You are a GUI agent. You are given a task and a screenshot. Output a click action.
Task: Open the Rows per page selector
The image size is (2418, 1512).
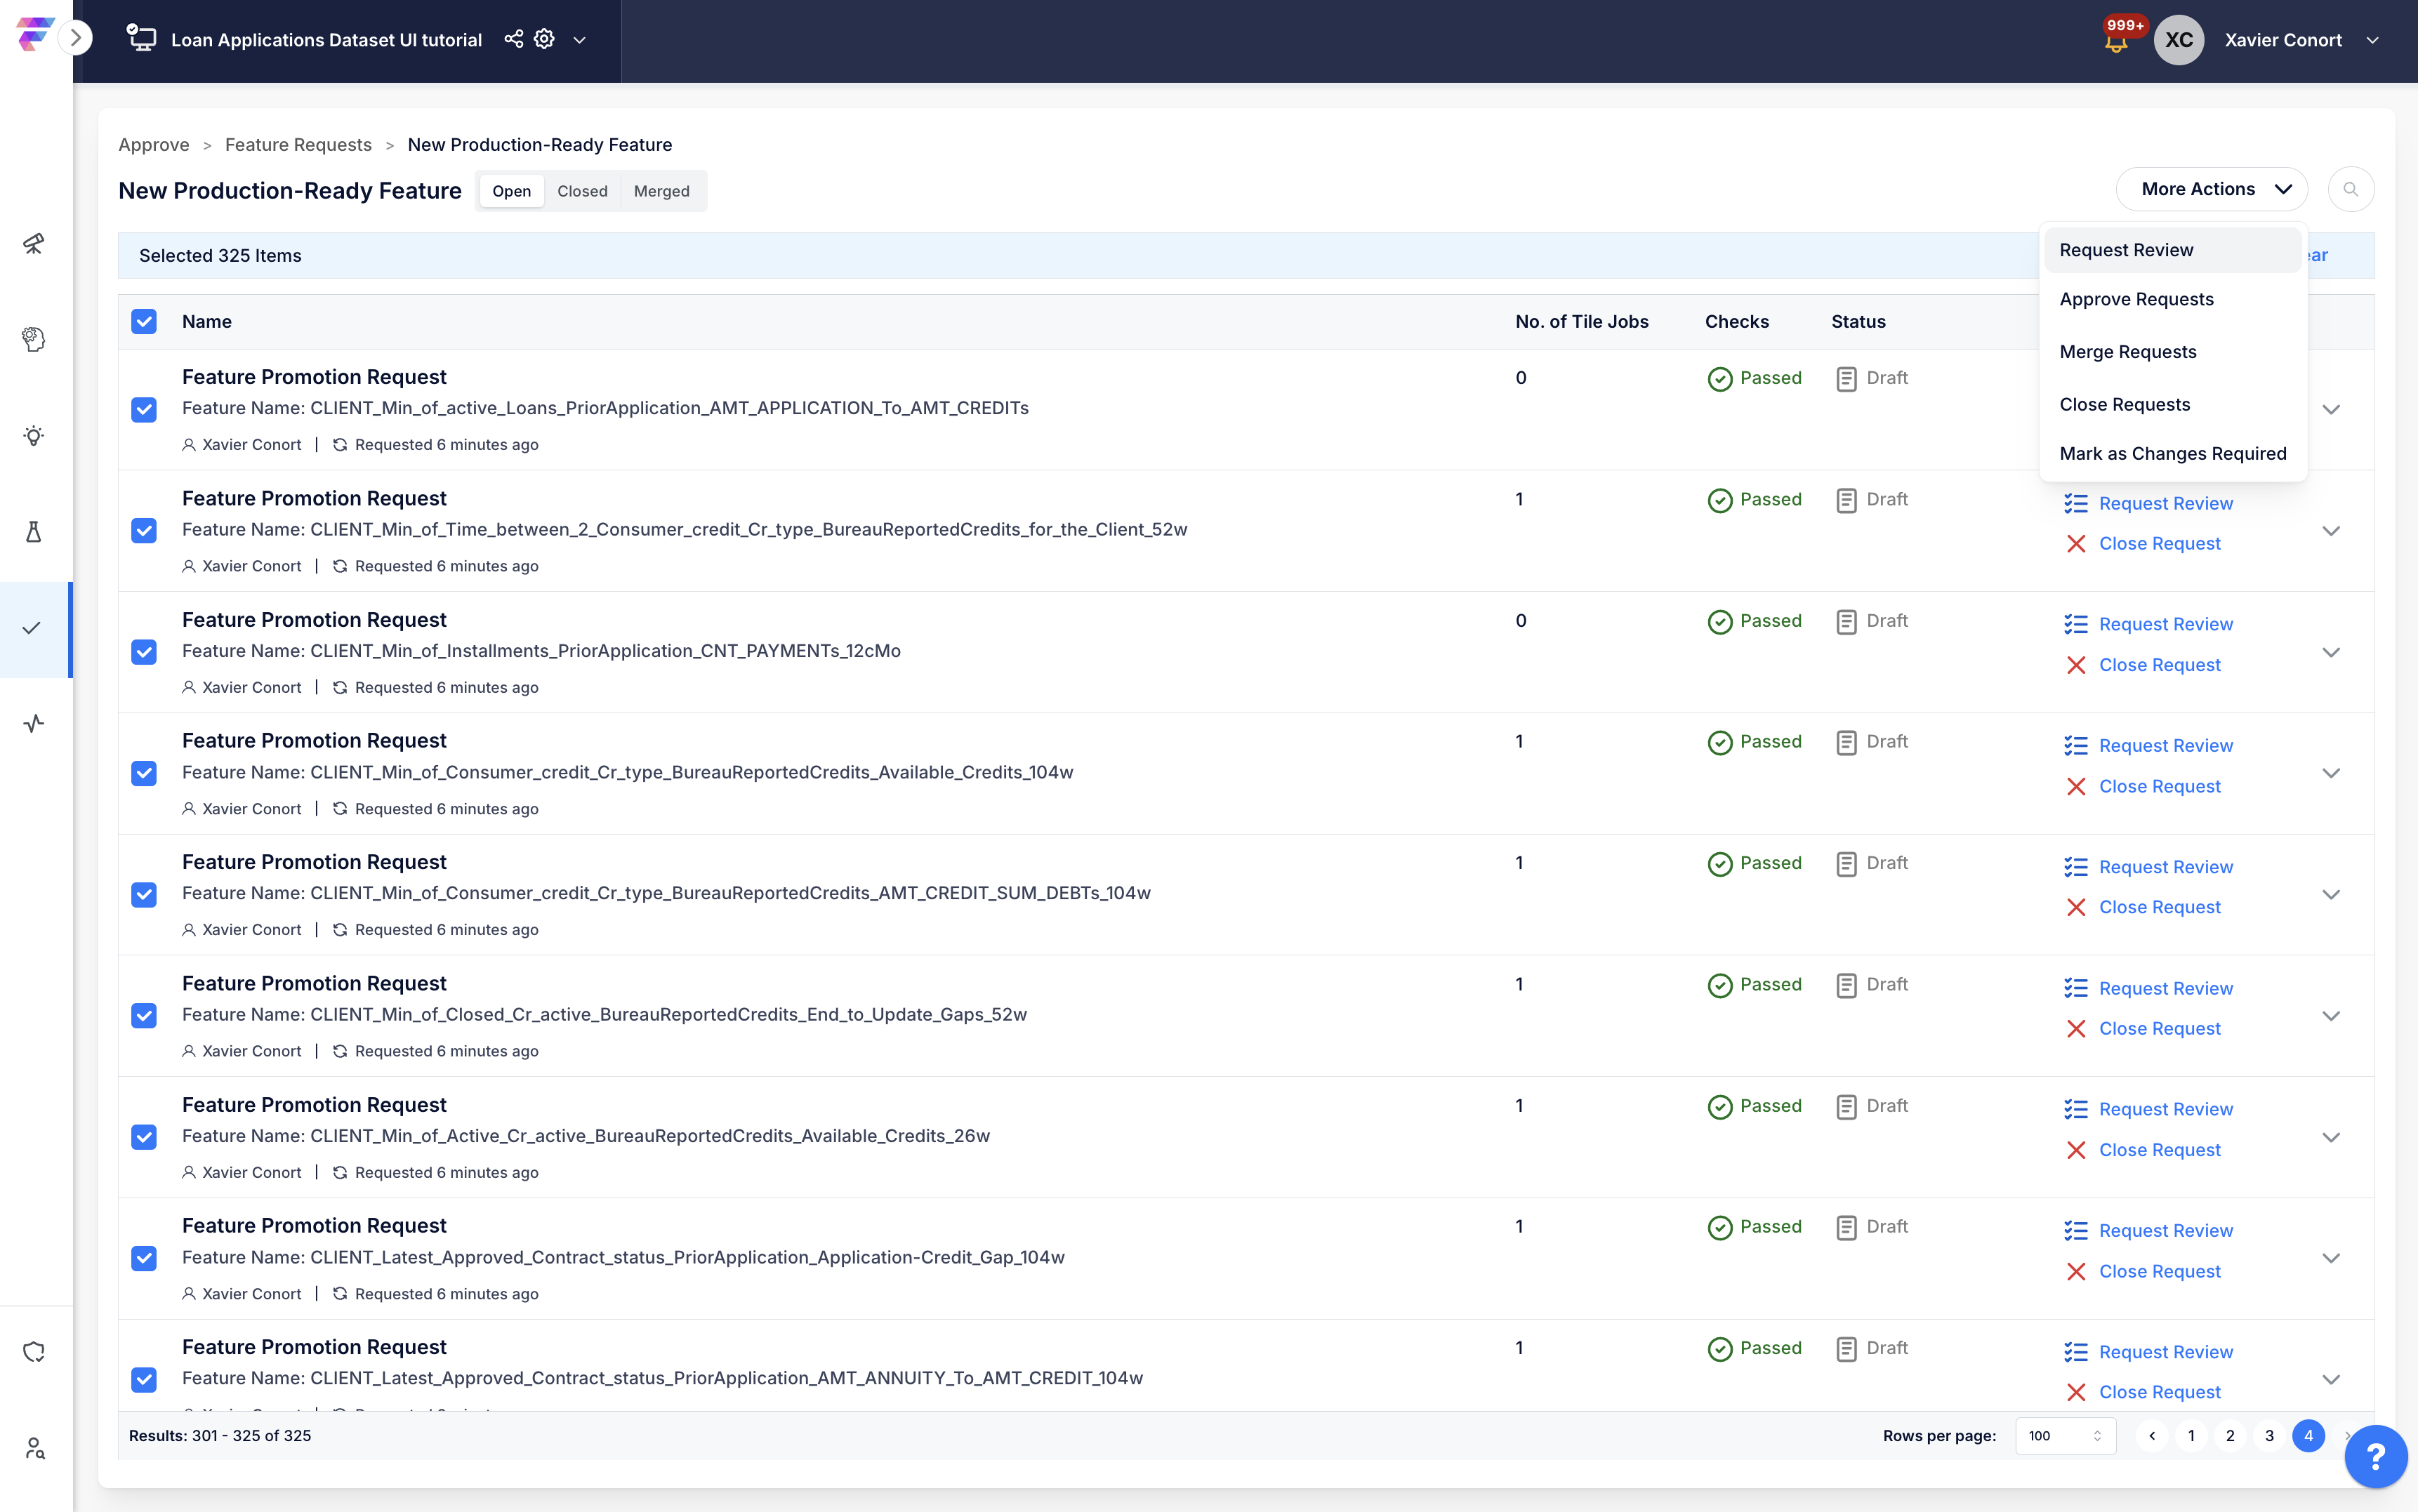click(2065, 1436)
